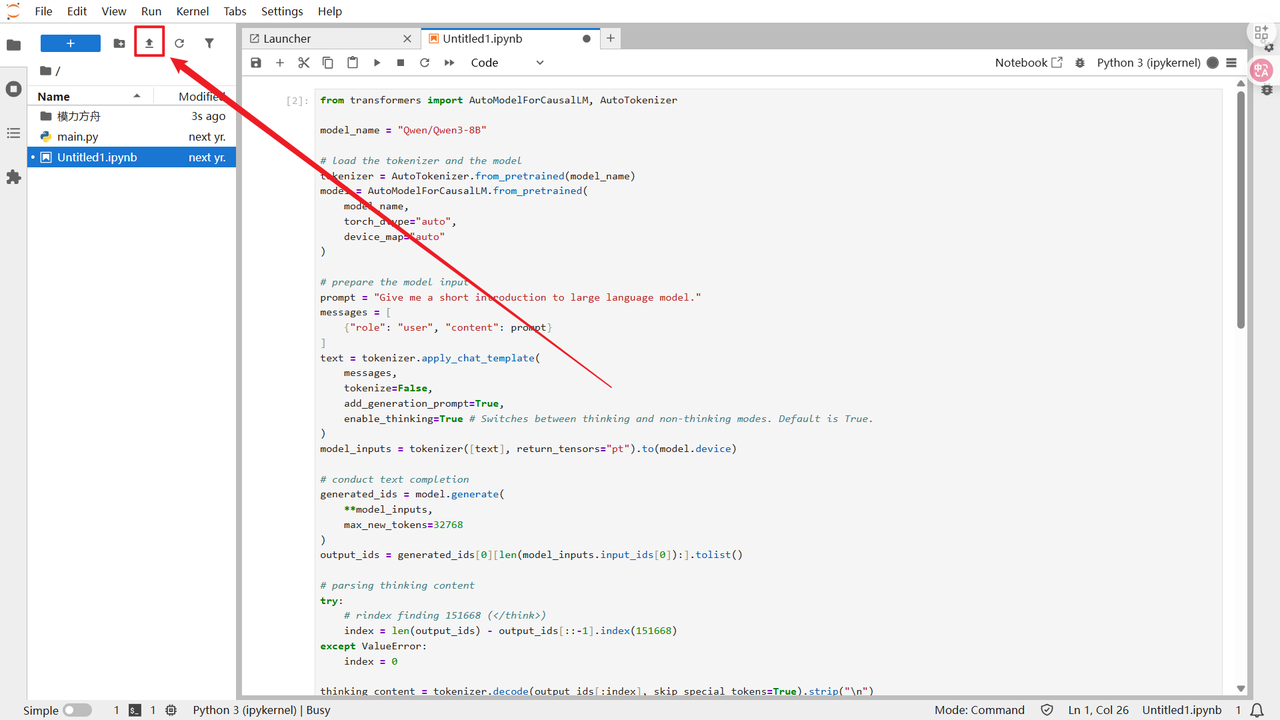Open the Table of Contents sidebar panel
The image size is (1280, 720).
click(x=13, y=133)
